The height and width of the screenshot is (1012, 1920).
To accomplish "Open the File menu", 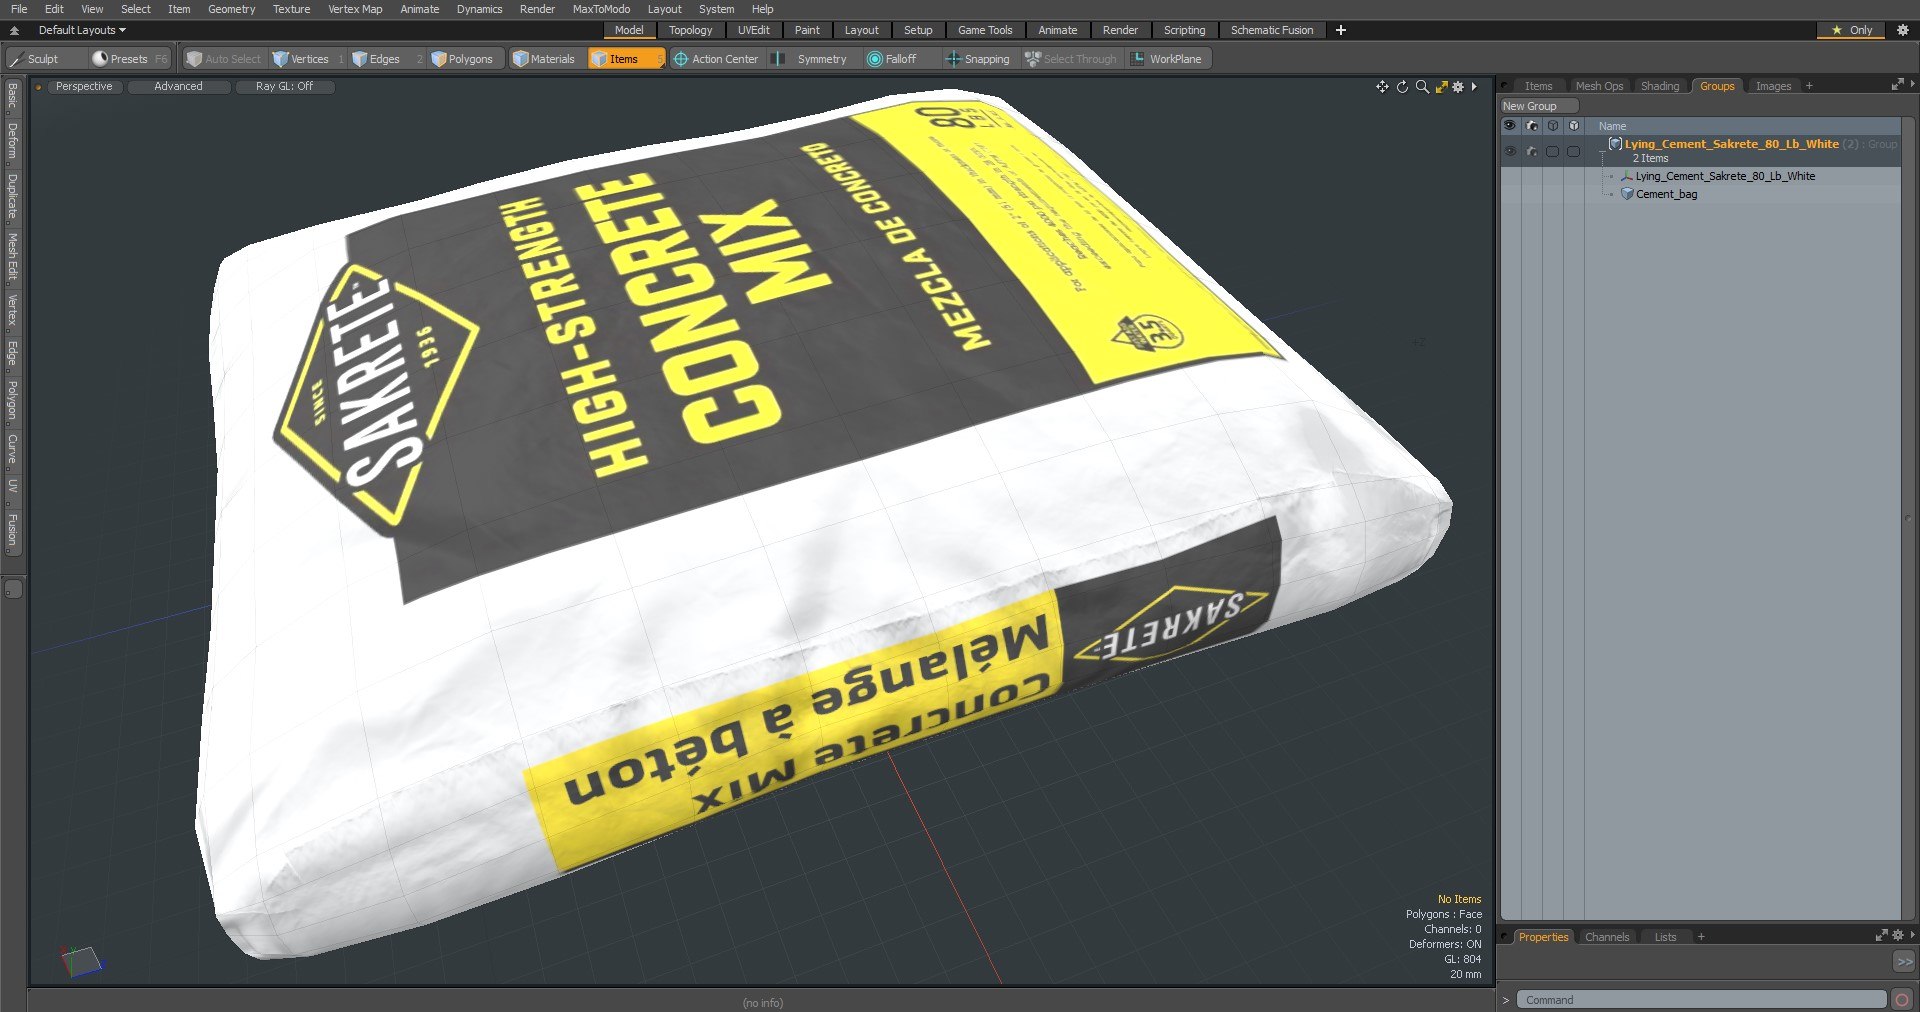I will [x=19, y=9].
